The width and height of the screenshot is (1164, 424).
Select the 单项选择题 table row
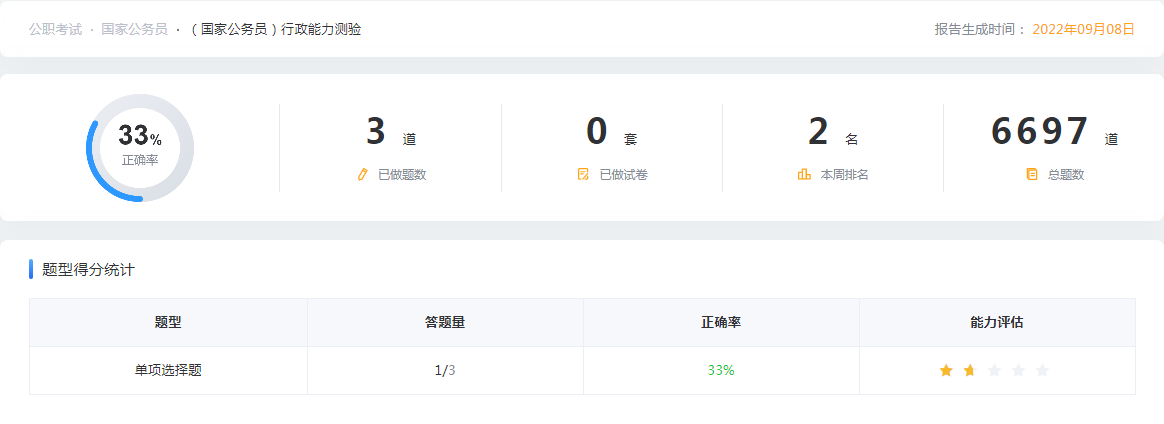[168, 370]
